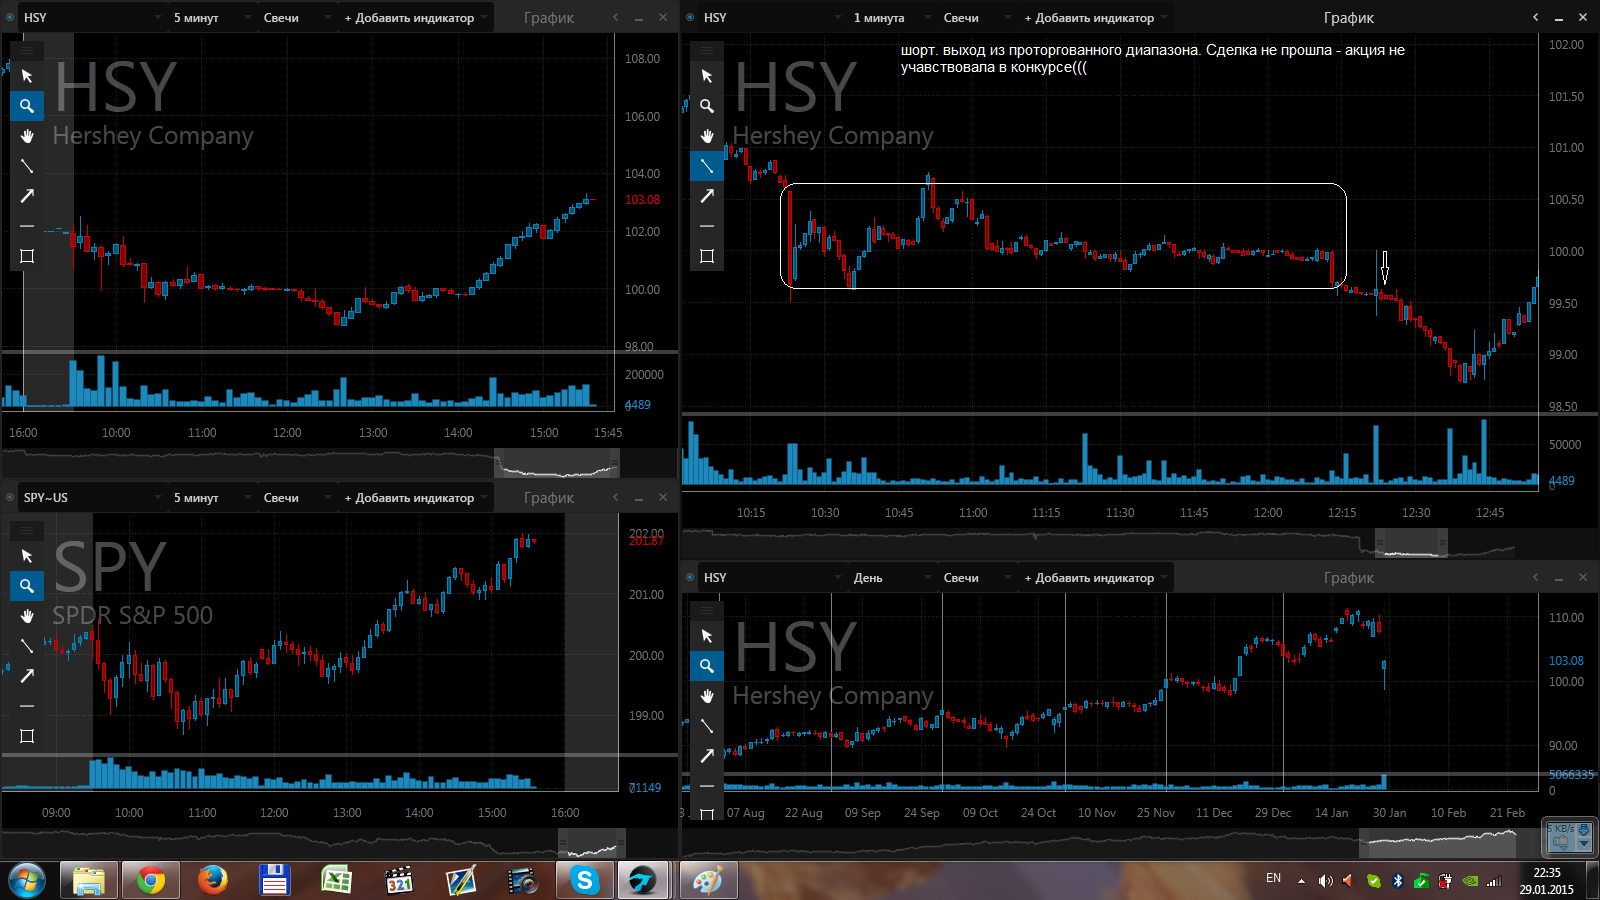Click the navigator range handle under HSY daily chart
1600x900 pixels.
tap(1438, 844)
